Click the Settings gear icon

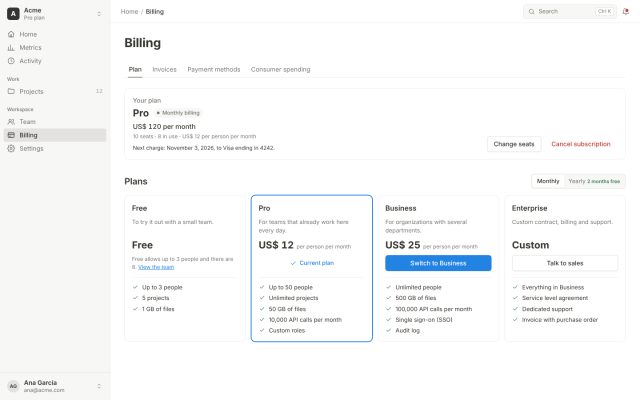[x=11, y=149]
